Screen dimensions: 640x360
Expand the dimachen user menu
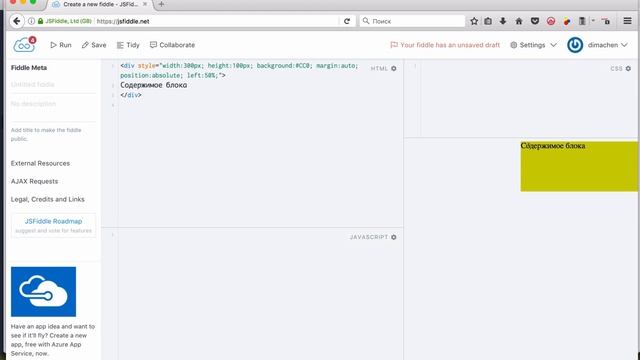point(607,45)
